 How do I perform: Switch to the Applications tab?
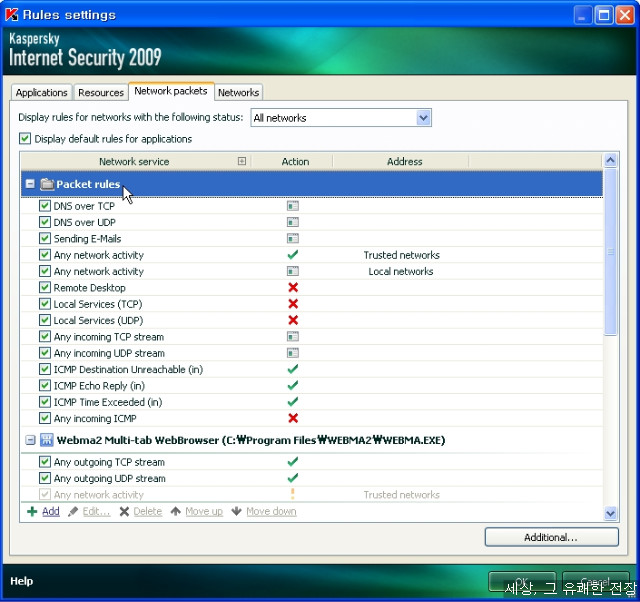coord(42,93)
